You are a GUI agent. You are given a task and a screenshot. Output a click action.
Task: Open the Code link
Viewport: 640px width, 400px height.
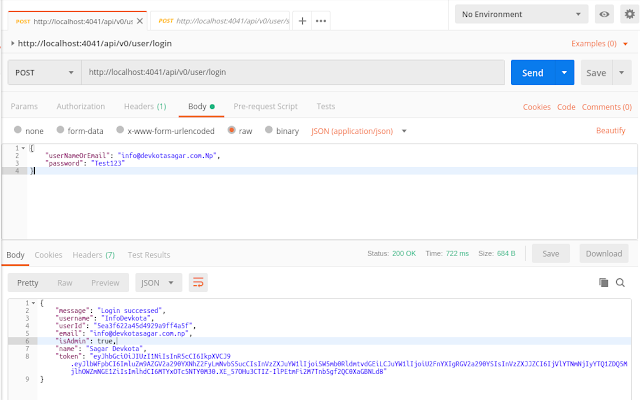[566, 107]
